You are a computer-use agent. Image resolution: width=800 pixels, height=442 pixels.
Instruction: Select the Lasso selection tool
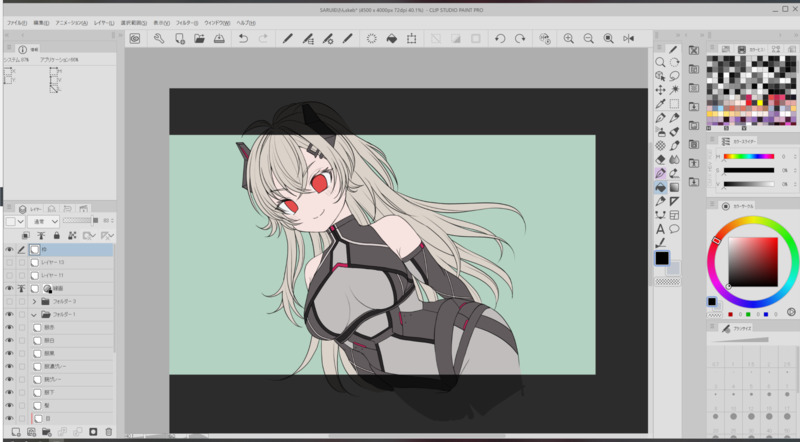[x=674, y=76]
